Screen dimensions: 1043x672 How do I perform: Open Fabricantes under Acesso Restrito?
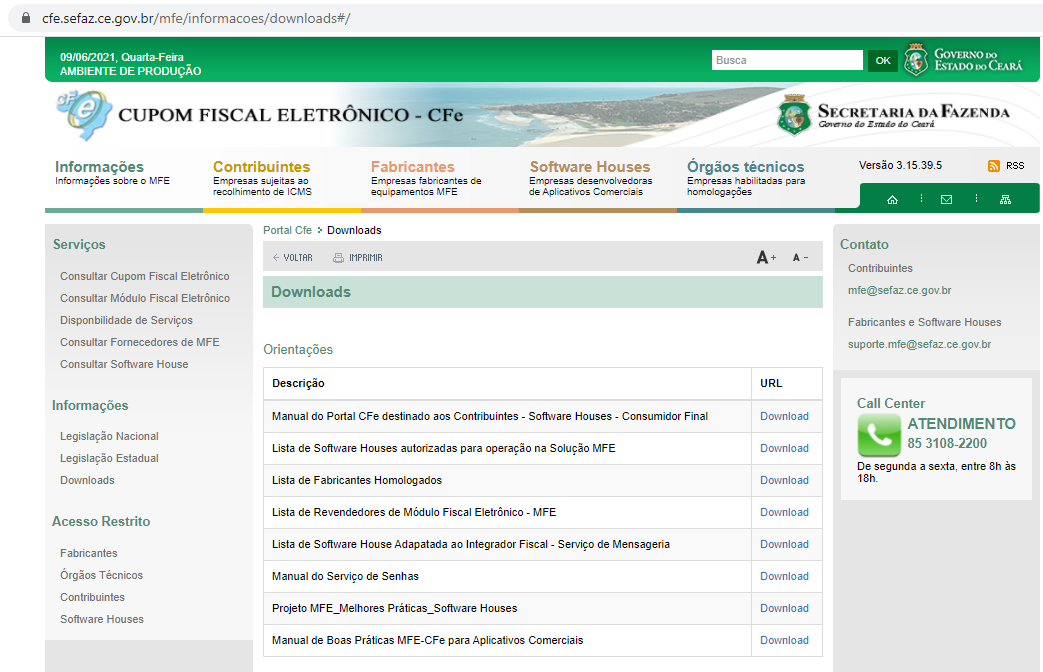click(88, 553)
